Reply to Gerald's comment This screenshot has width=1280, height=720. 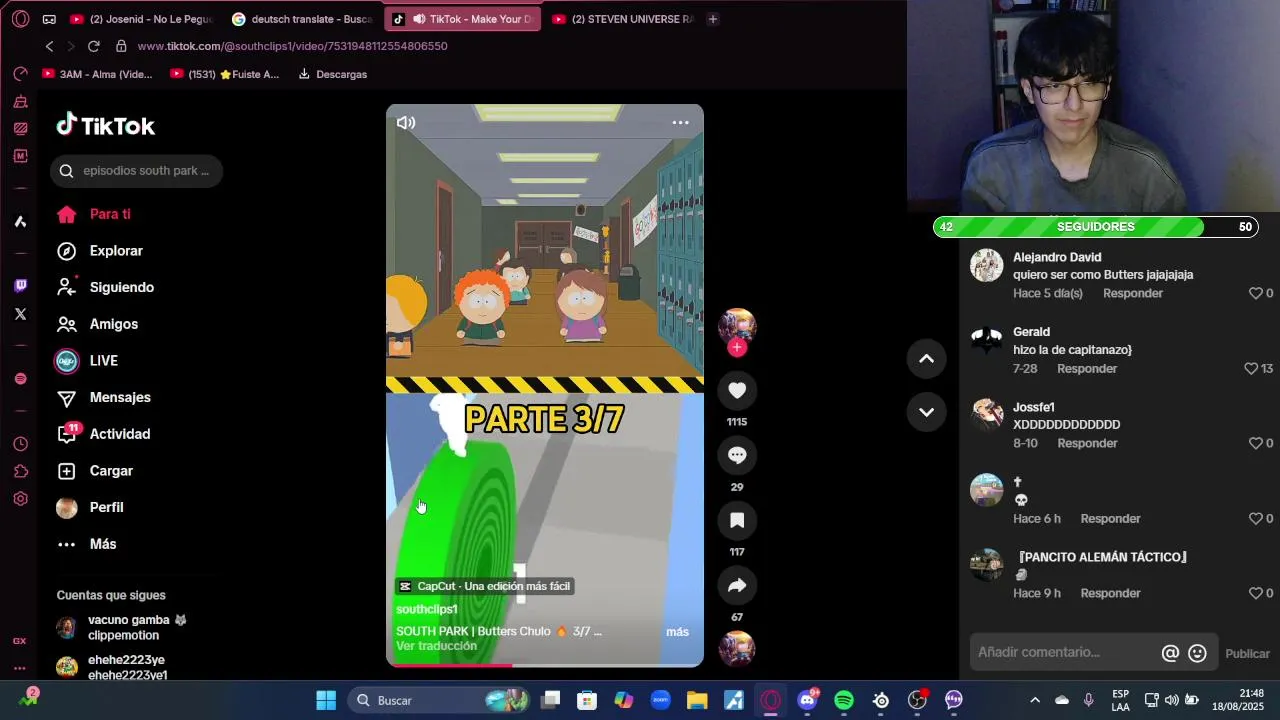(1087, 369)
